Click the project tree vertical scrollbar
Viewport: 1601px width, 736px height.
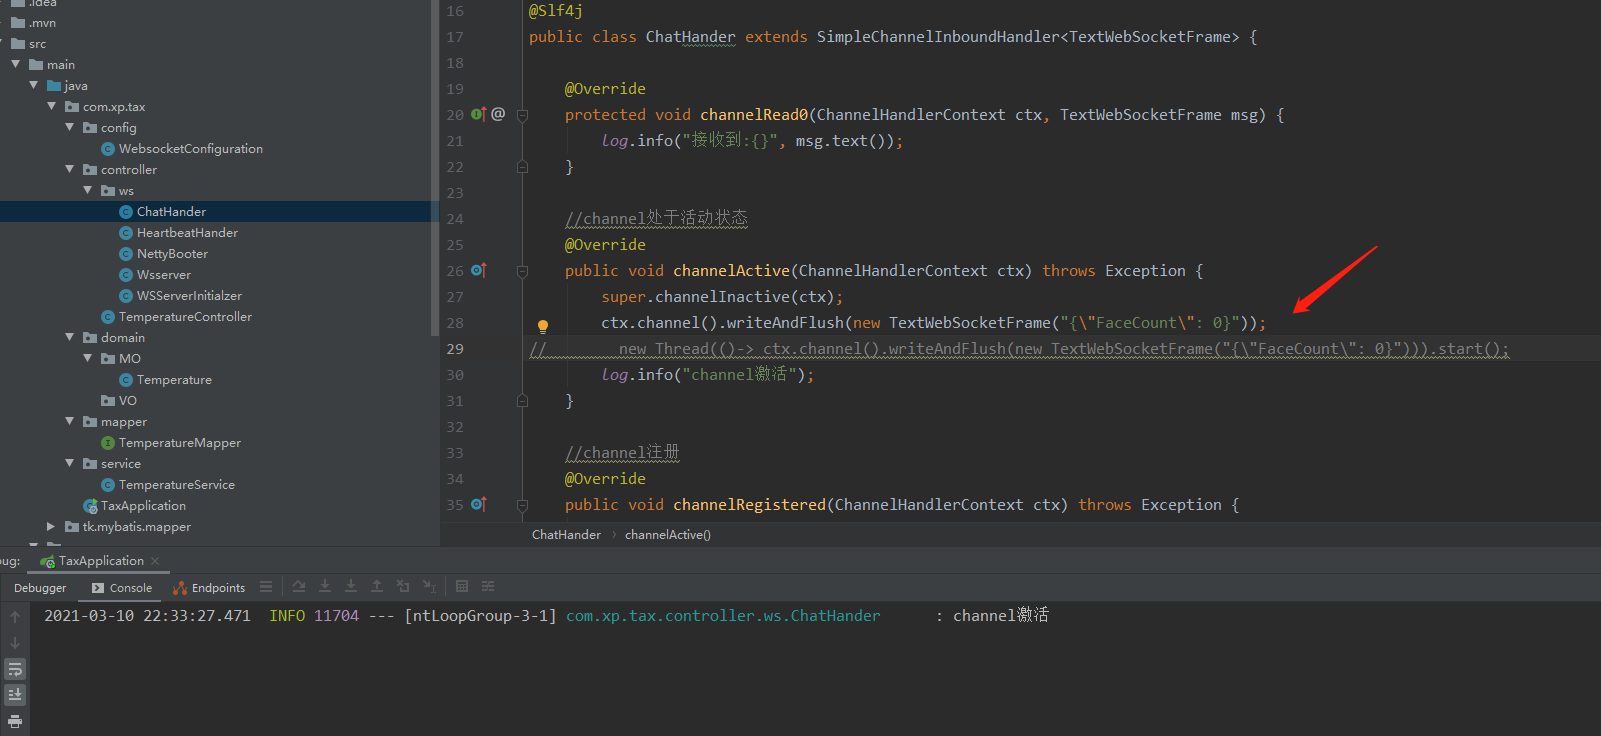(x=434, y=167)
